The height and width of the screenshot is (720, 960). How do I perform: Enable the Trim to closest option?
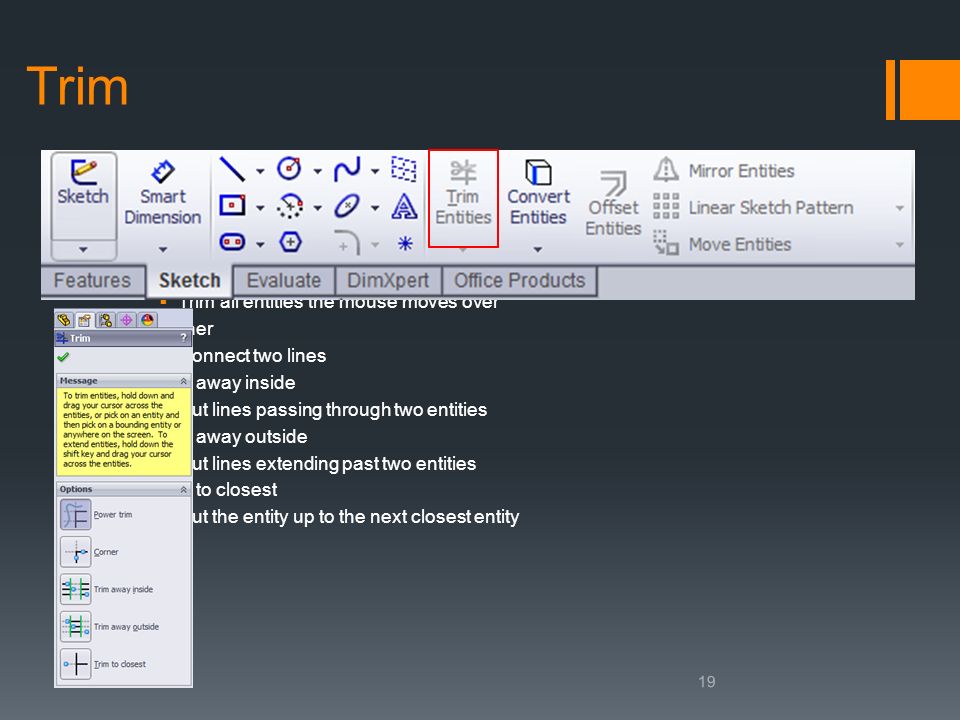point(75,664)
